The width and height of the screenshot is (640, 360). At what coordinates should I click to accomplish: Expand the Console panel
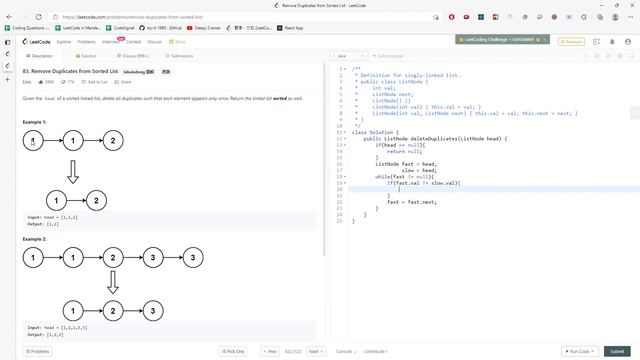(x=346, y=351)
